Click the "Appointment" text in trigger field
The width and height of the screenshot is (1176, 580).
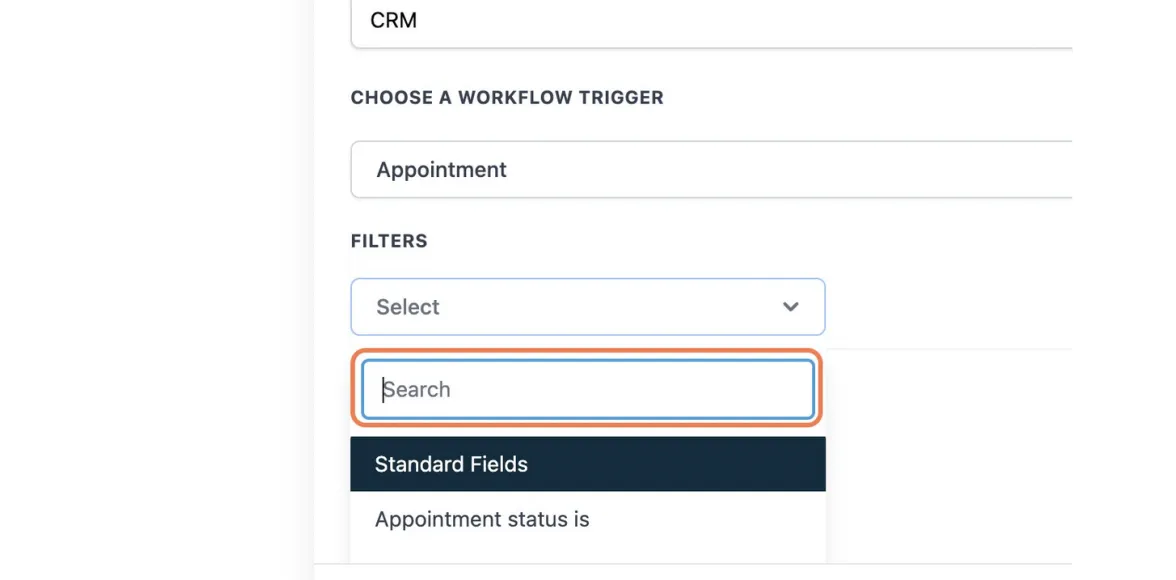[x=441, y=170]
